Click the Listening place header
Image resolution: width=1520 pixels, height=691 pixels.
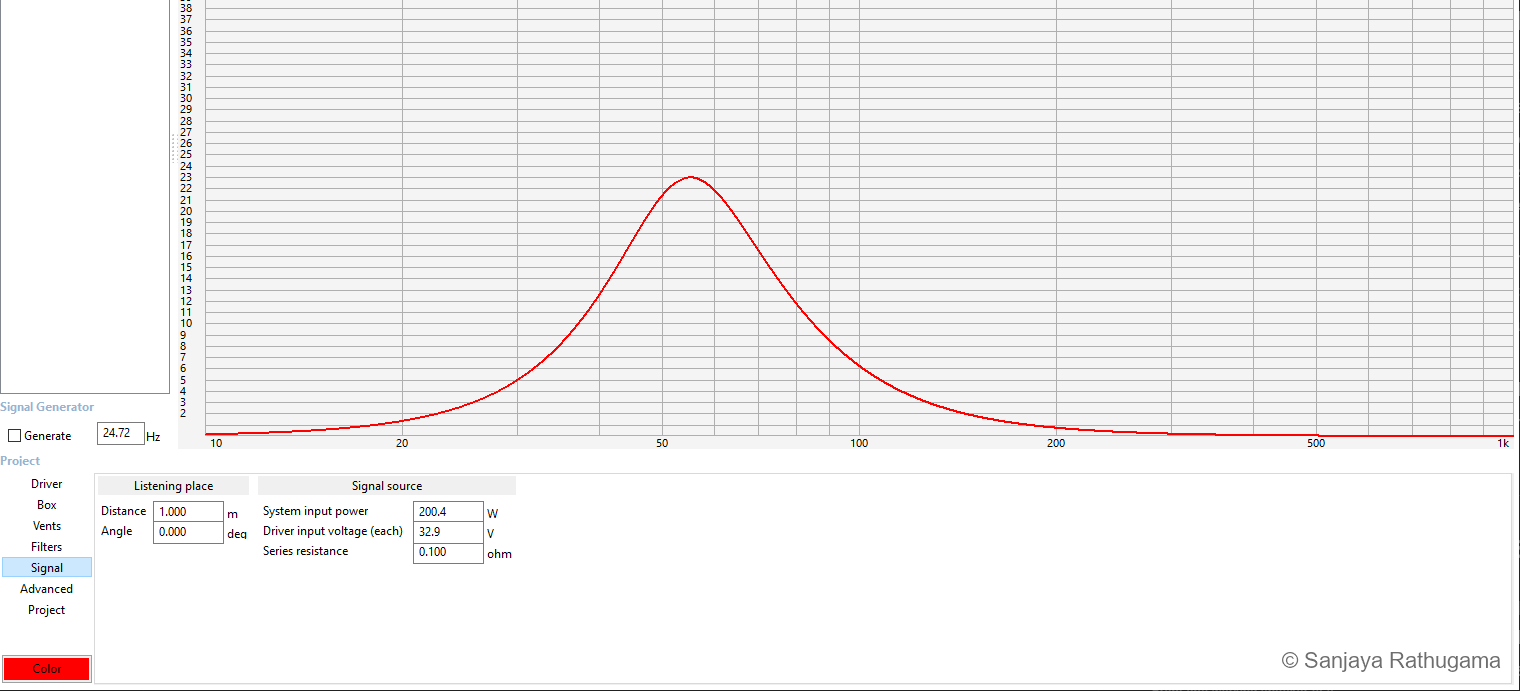(x=174, y=486)
